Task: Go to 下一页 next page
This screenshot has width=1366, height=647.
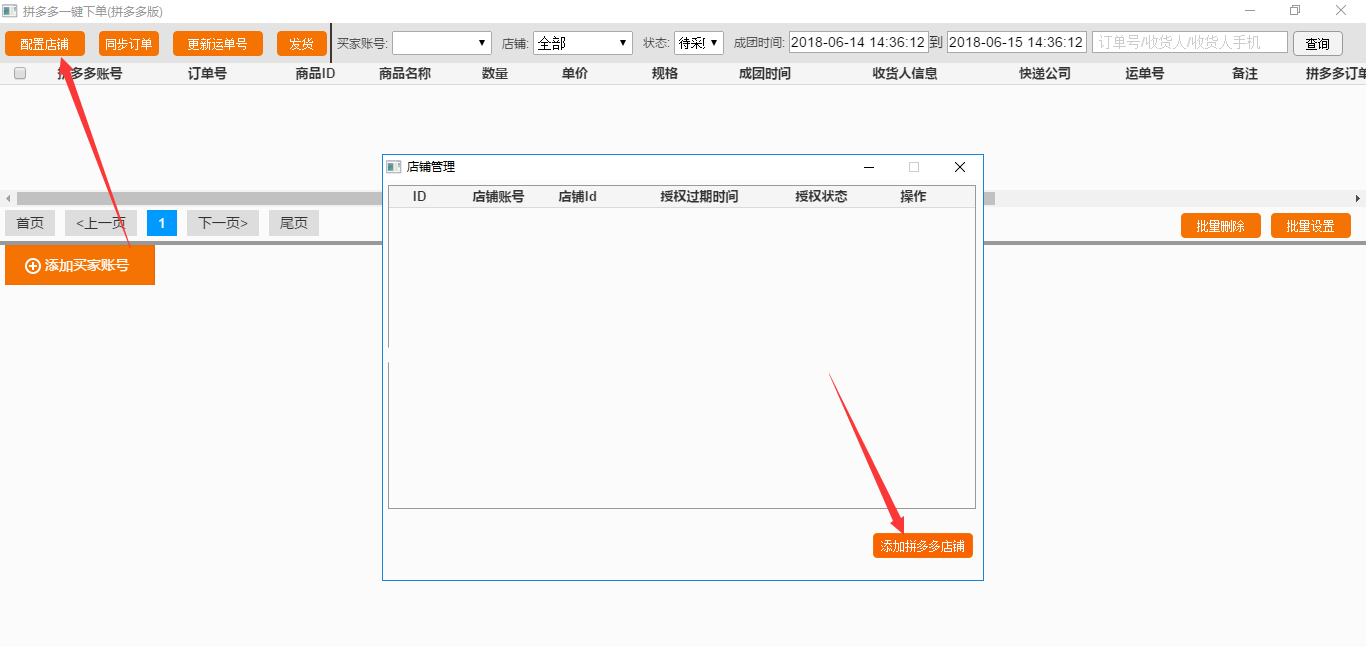Action: [x=223, y=223]
